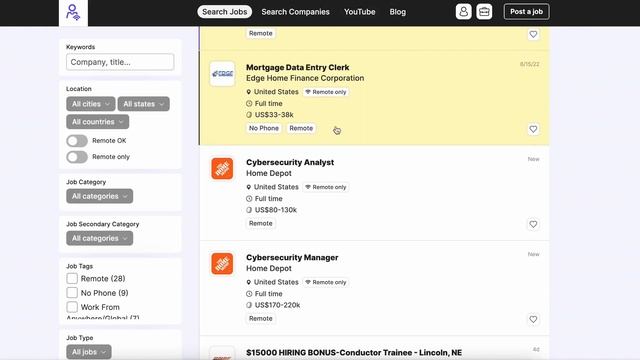Viewport: 640px width, 360px height.
Task: Click Home Depot logo for Cybersecurity Manager
Action: tap(222, 264)
